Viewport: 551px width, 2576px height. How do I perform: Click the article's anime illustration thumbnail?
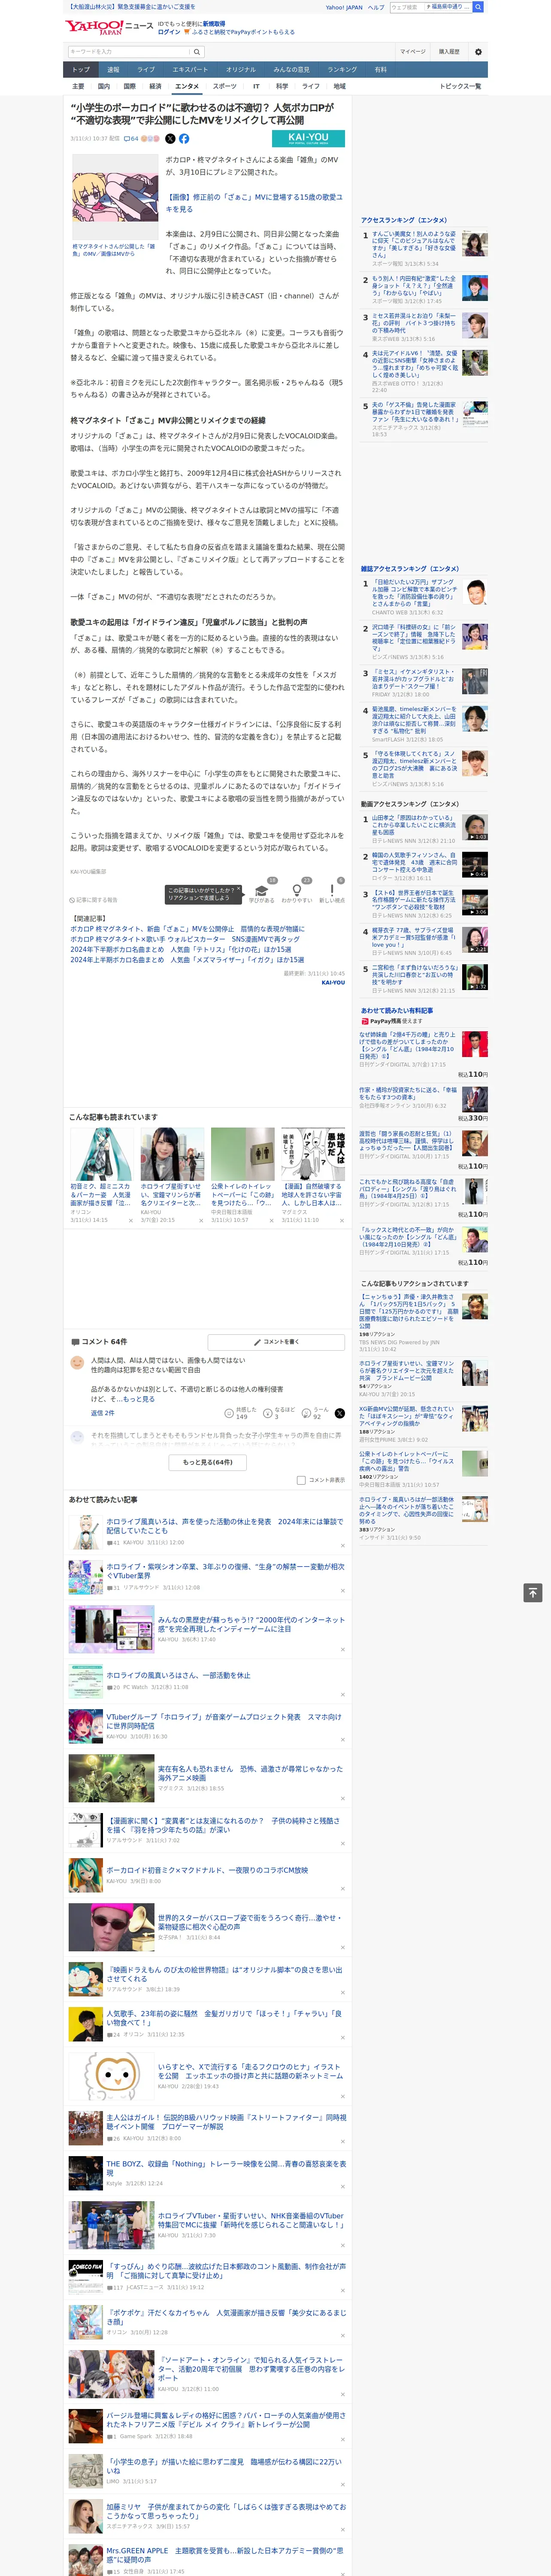pyautogui.click(x=115, y=197)
